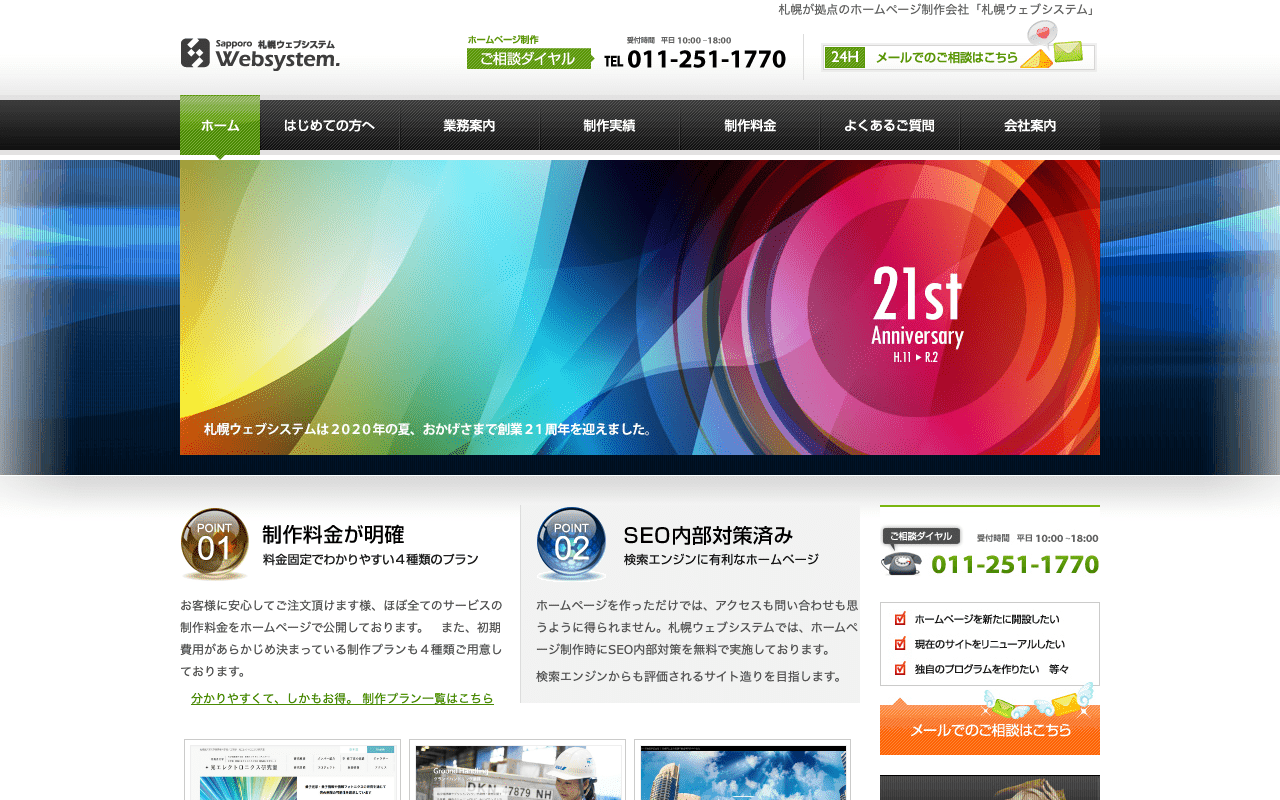
Task: Click the checkmark beside 現在のサイトをリニューアルしたい
Action: [900, 644]
